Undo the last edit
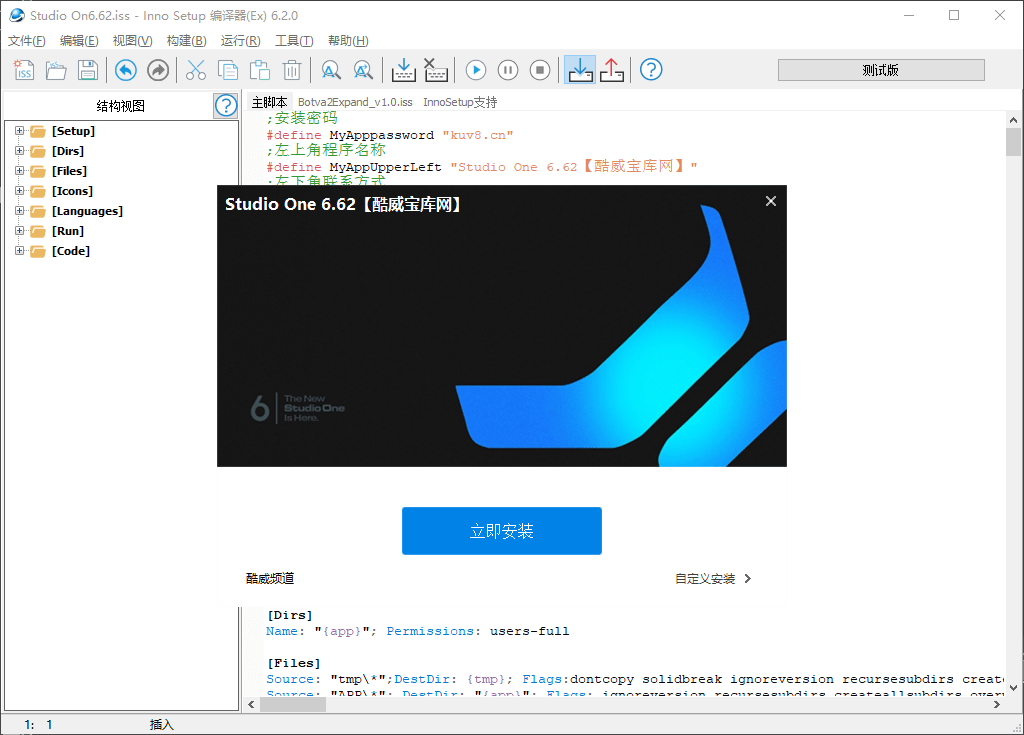Viewport: 1024px width, 735px height. [126, 70]
